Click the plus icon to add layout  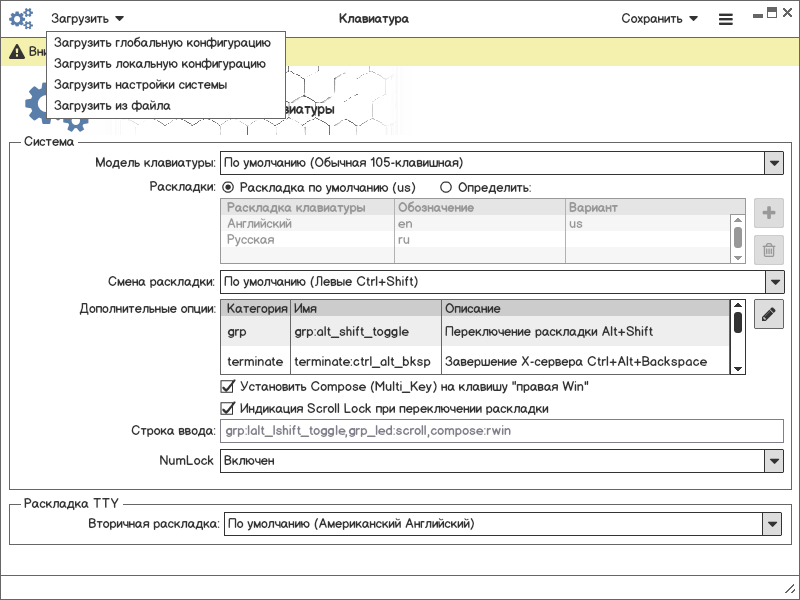(x=769, y=213)
